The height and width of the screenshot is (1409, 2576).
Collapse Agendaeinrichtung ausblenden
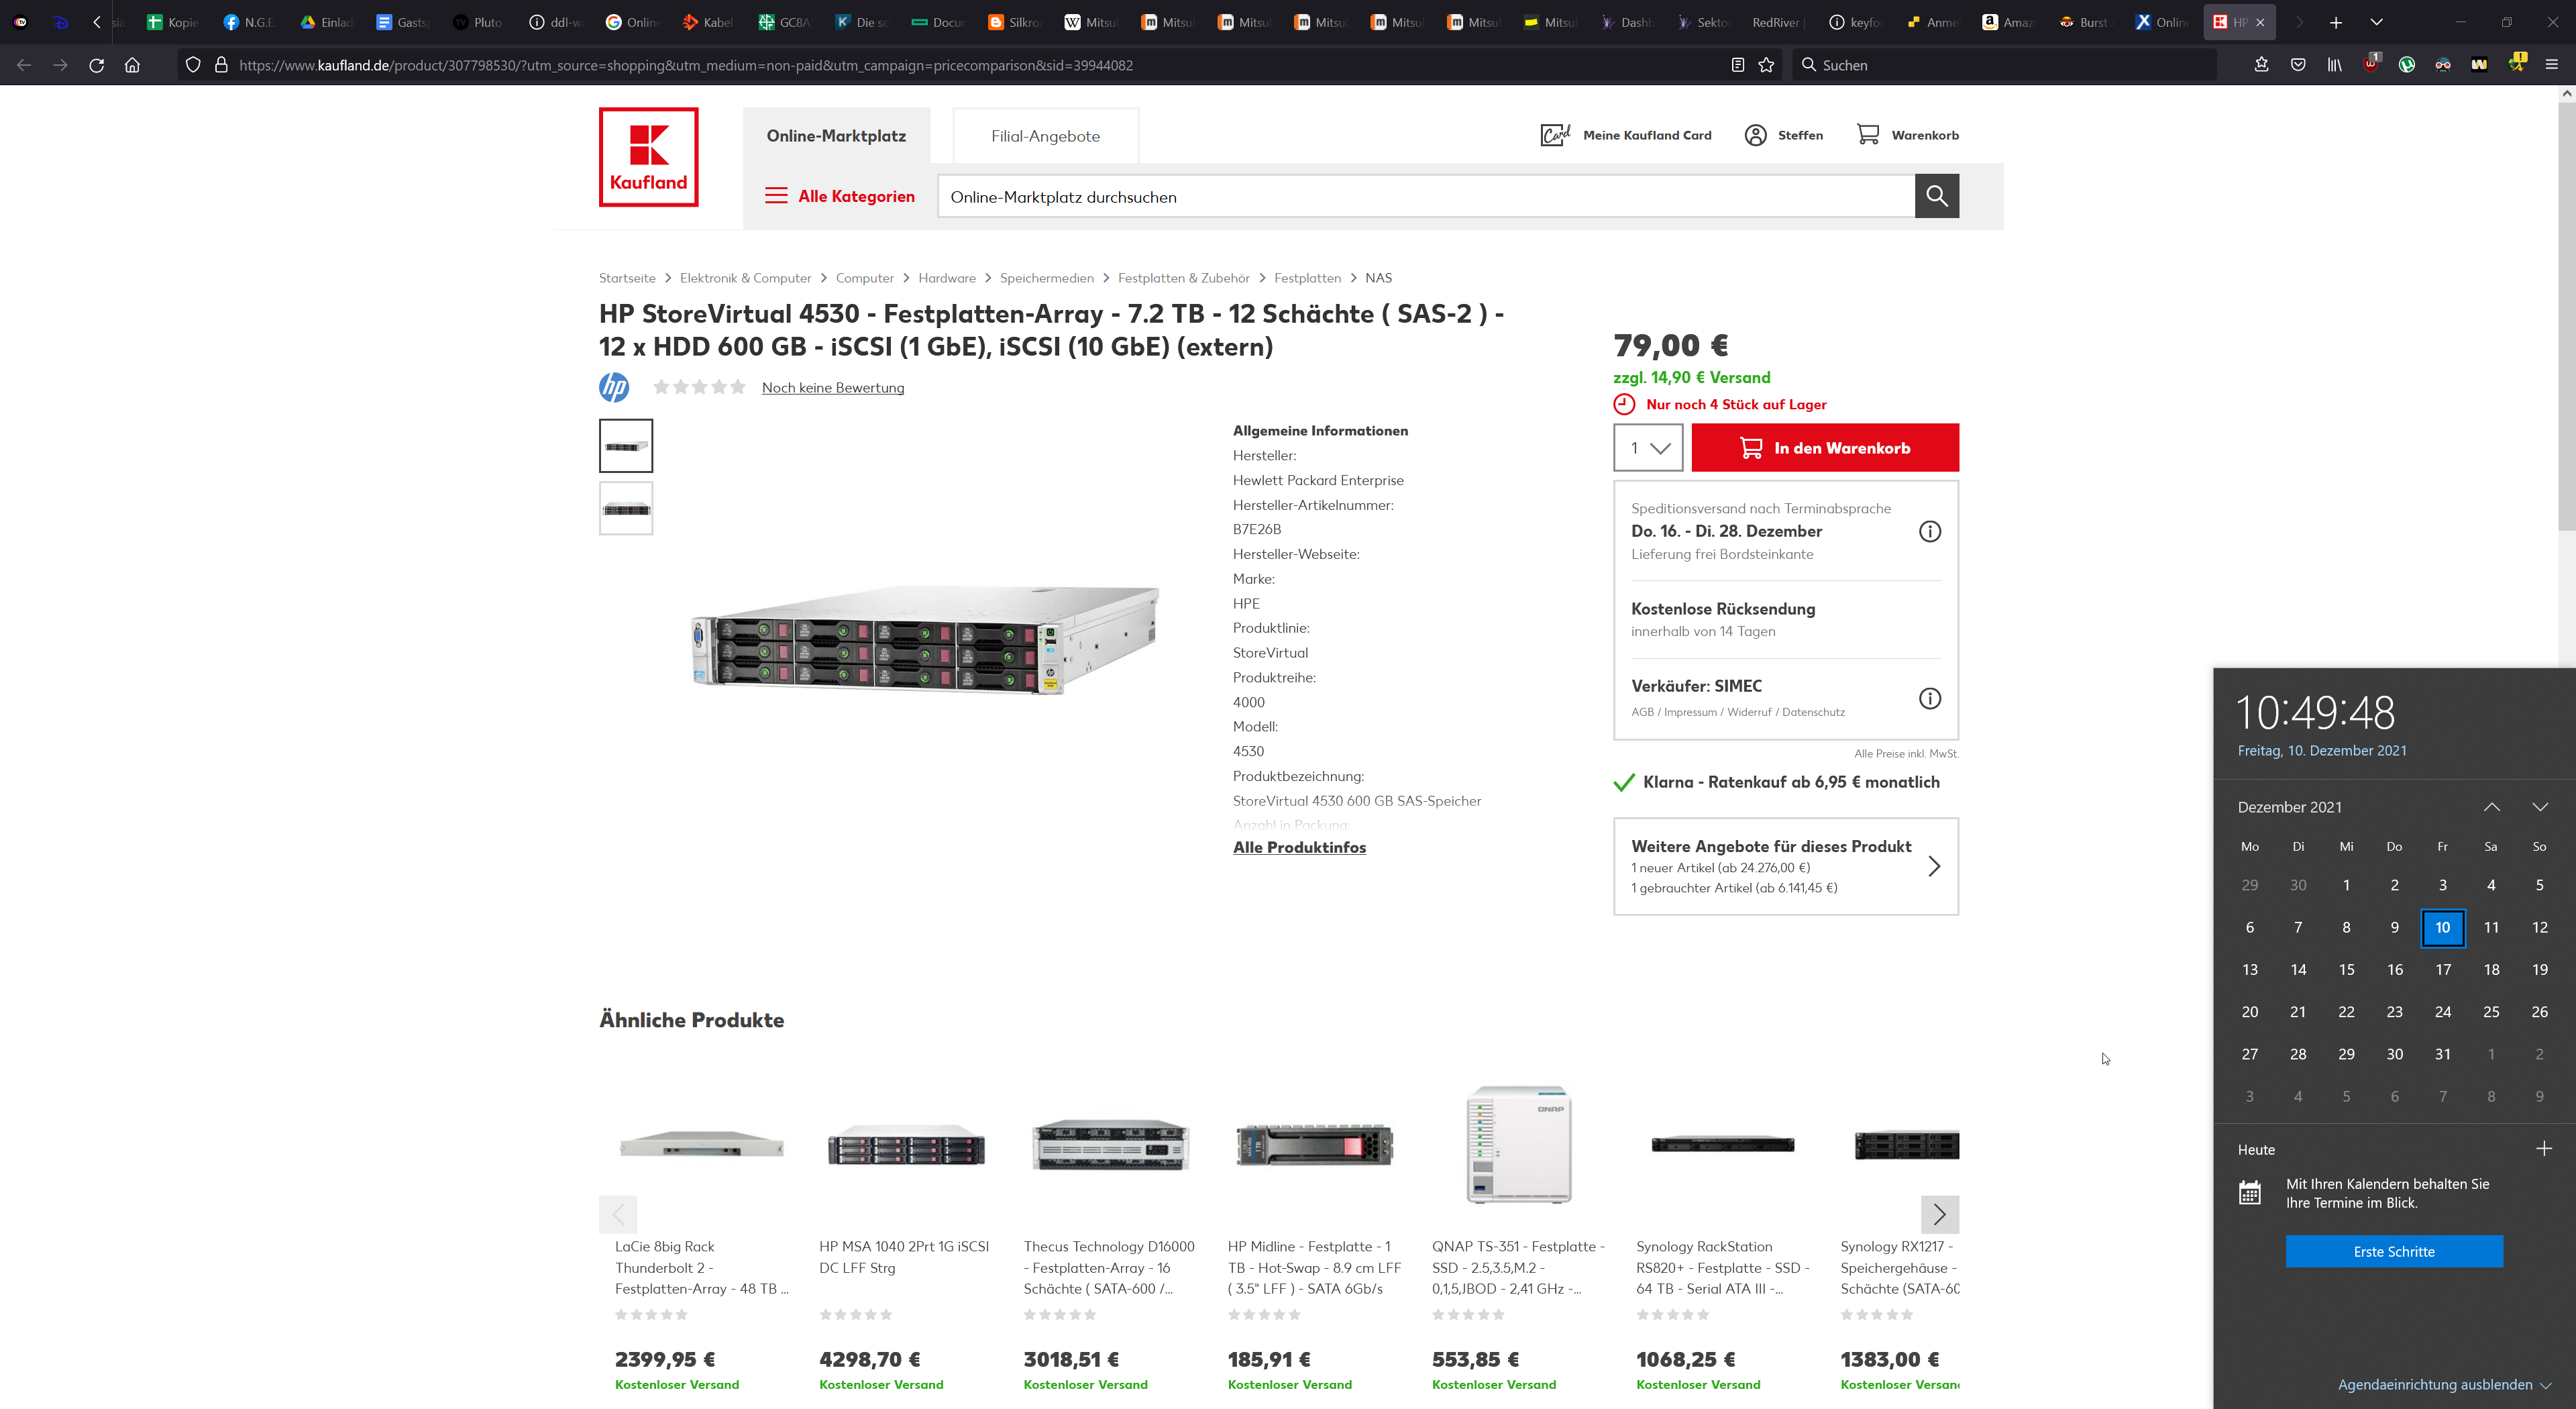[x=2444, y=1384]
